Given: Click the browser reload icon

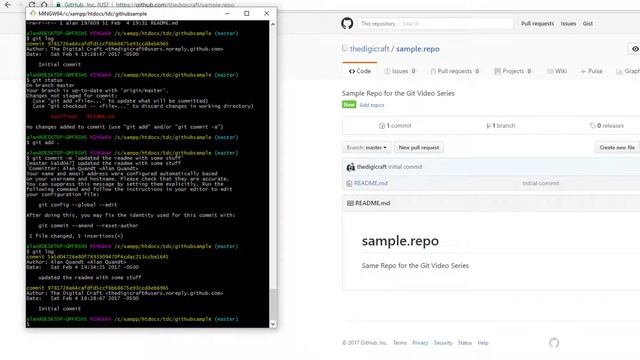Looking at the screenshot, I should tap(32, 4).
